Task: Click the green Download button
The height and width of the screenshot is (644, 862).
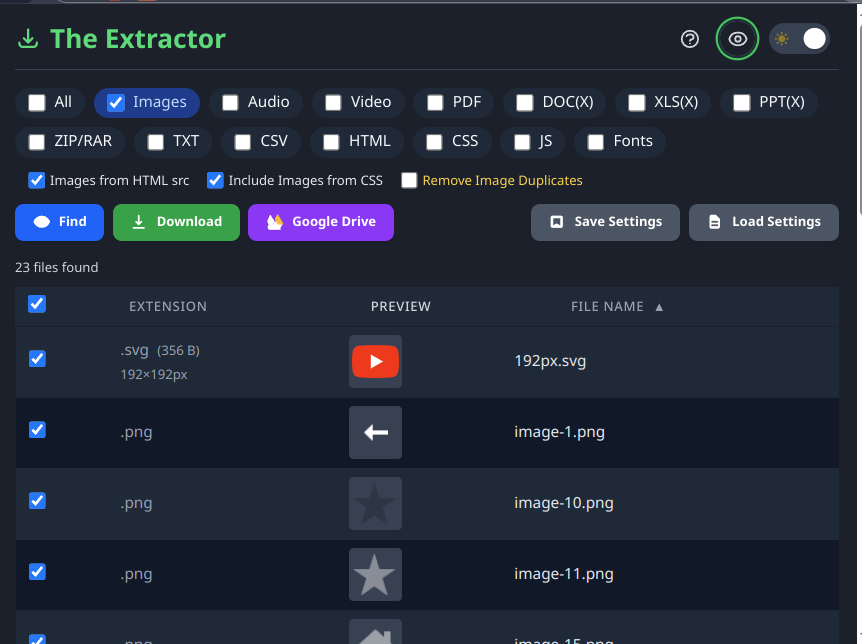Action: pyautogui.click(x=176, y=222)
